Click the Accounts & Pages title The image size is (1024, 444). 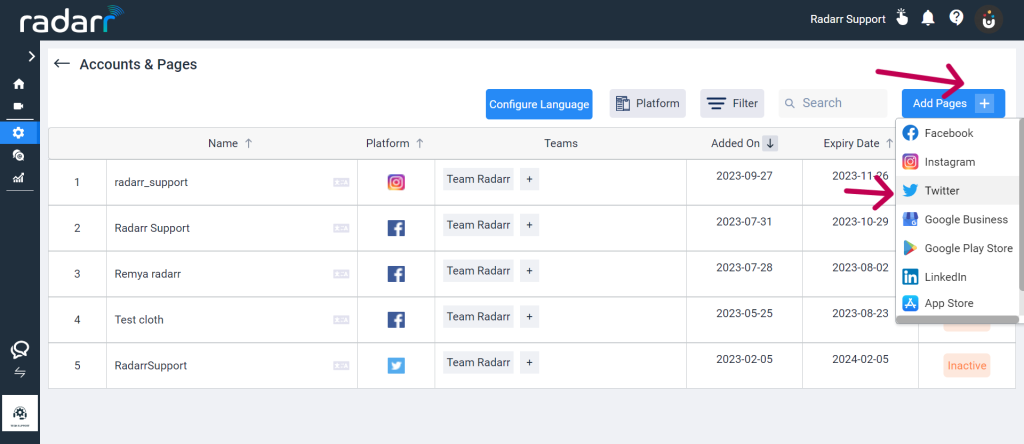click(138, 64)
